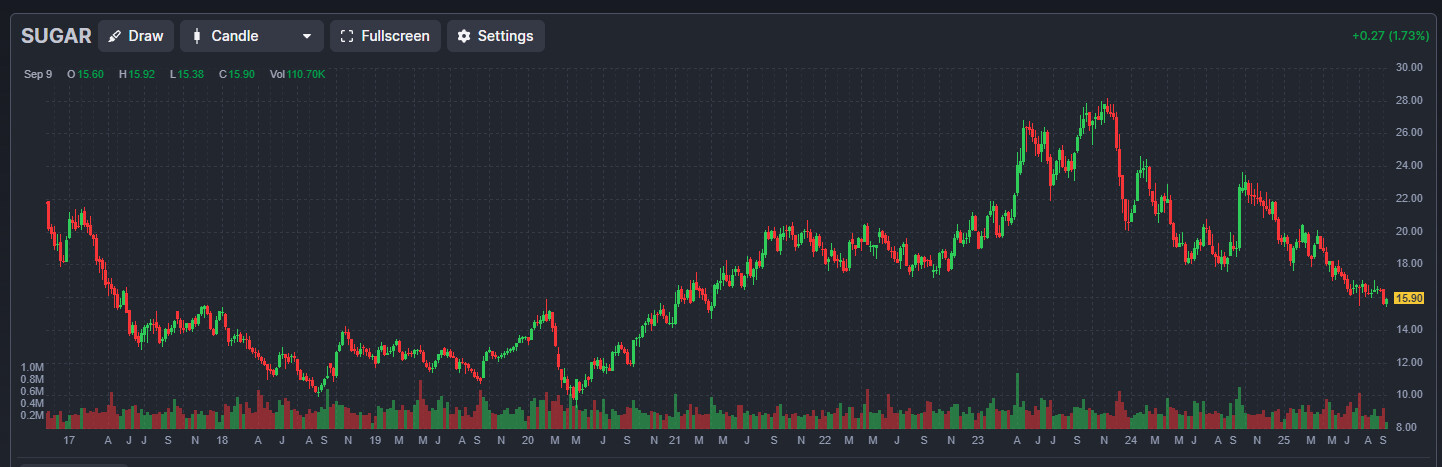Screen dimensions: 1442x467
Task: Click the 8.00 price axis label
Action: tap(1406, 428)
